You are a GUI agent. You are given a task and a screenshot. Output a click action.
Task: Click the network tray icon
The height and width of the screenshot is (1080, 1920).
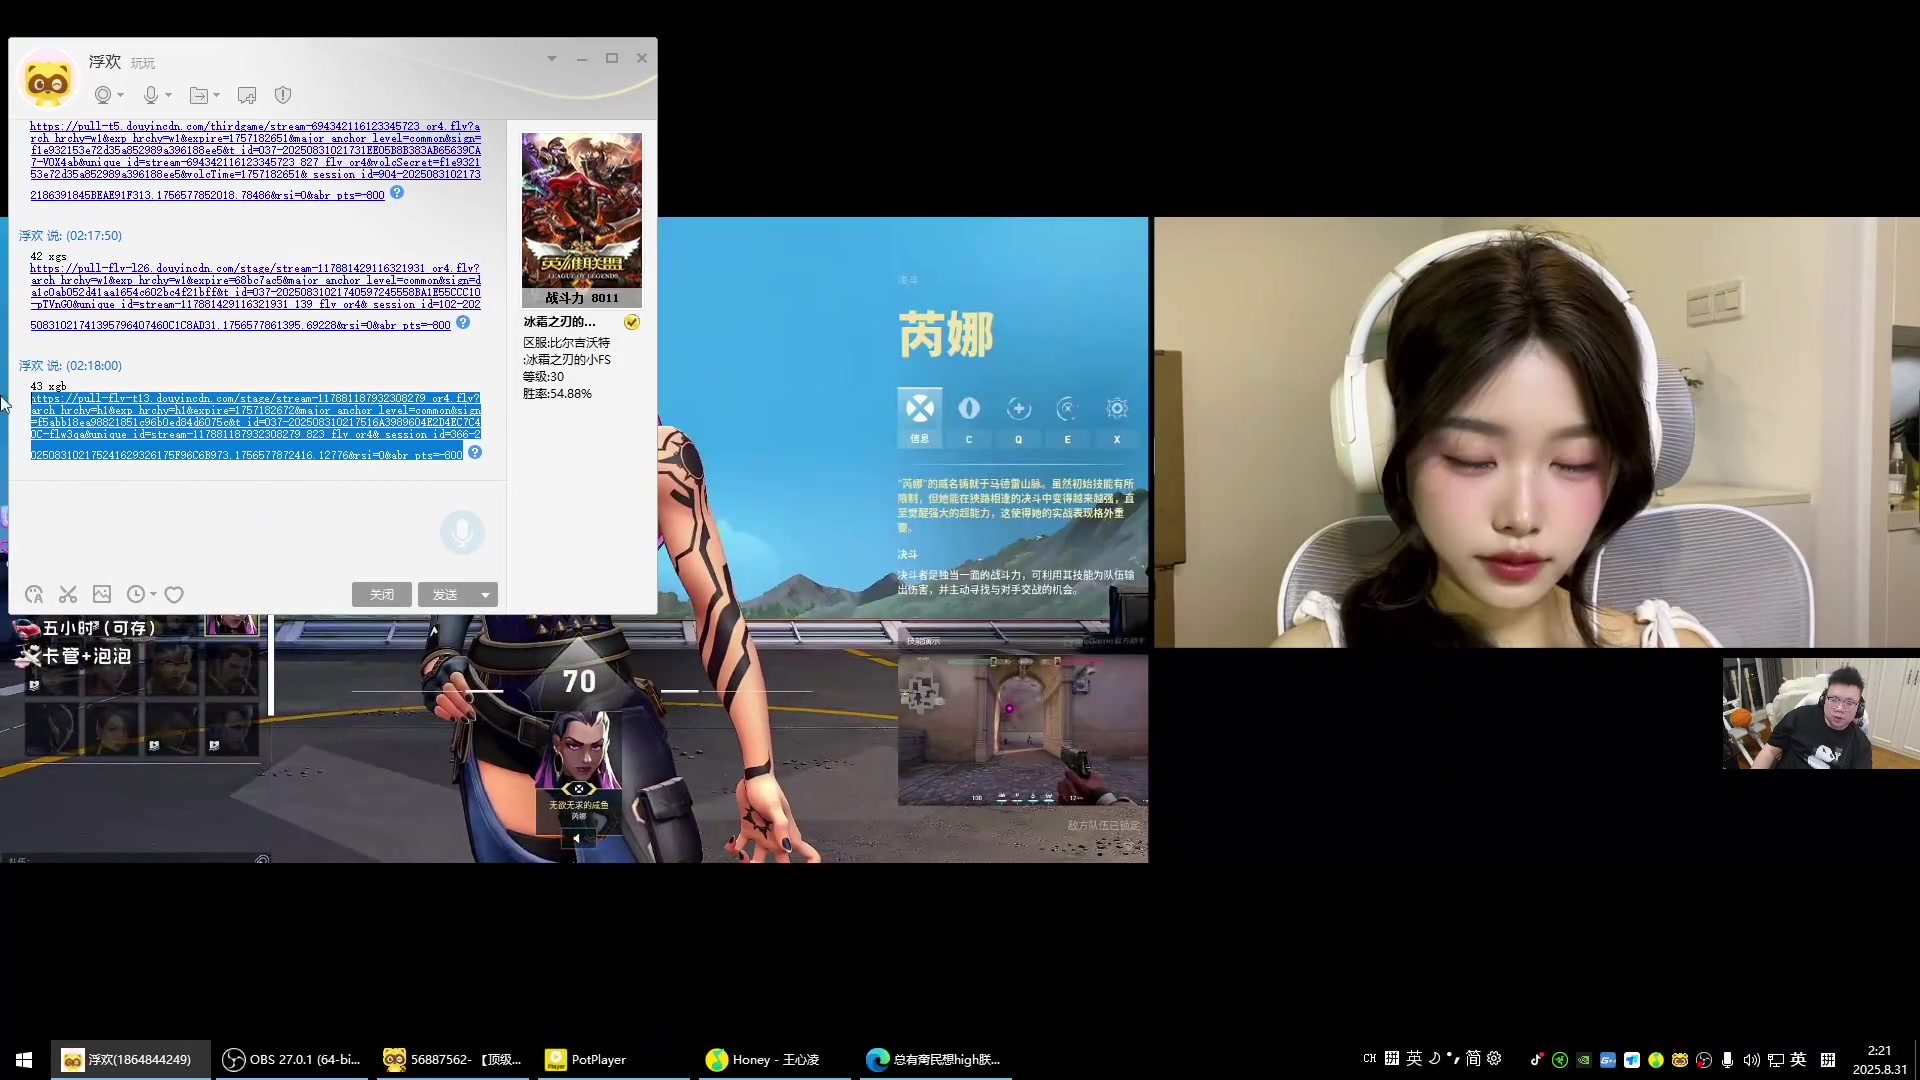1776,1060
